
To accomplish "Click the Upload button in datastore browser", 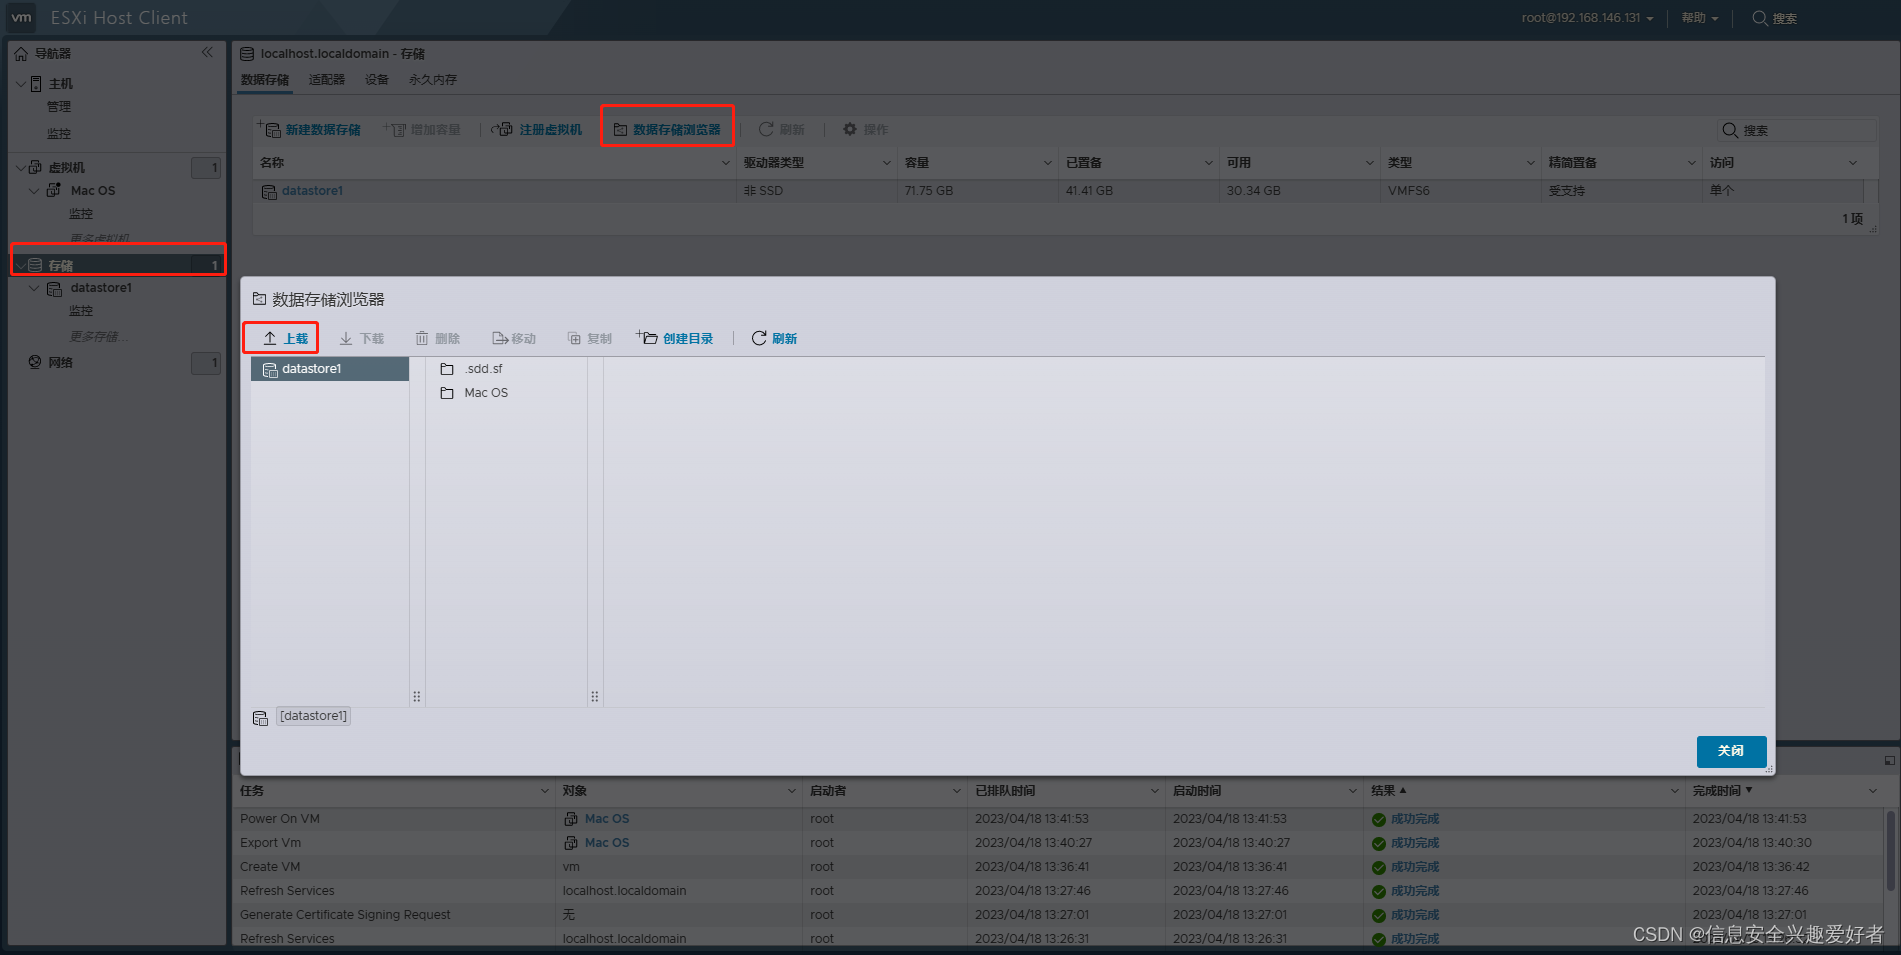I will [x=285, y=338].
